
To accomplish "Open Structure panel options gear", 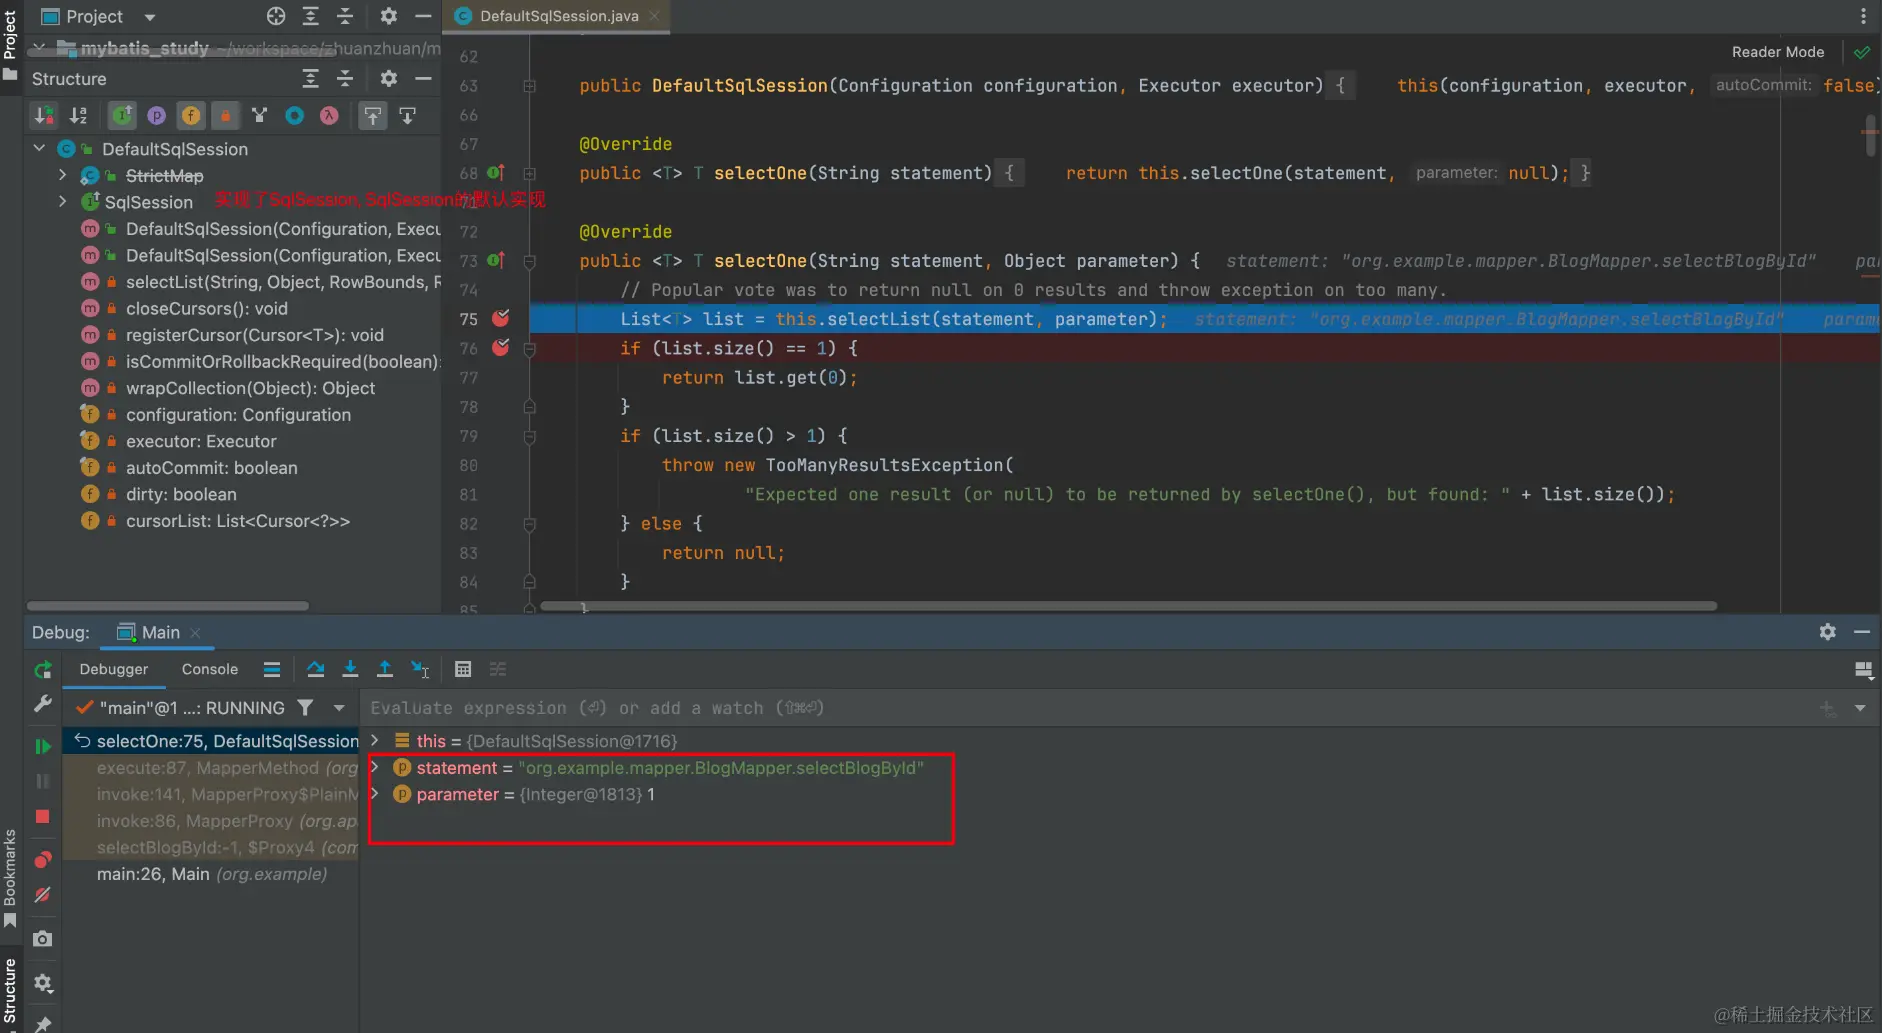I will coord(389,78).
